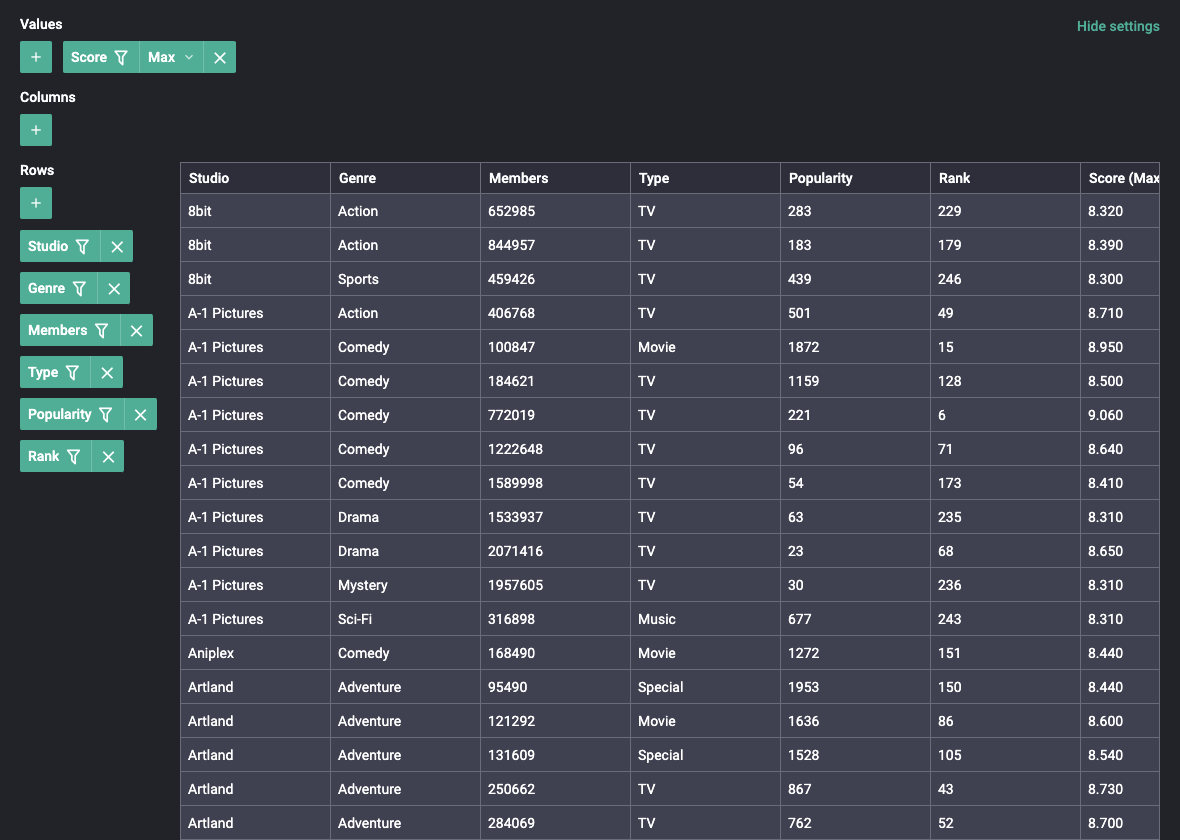Remove the Rank row field

tap(108, 456)
